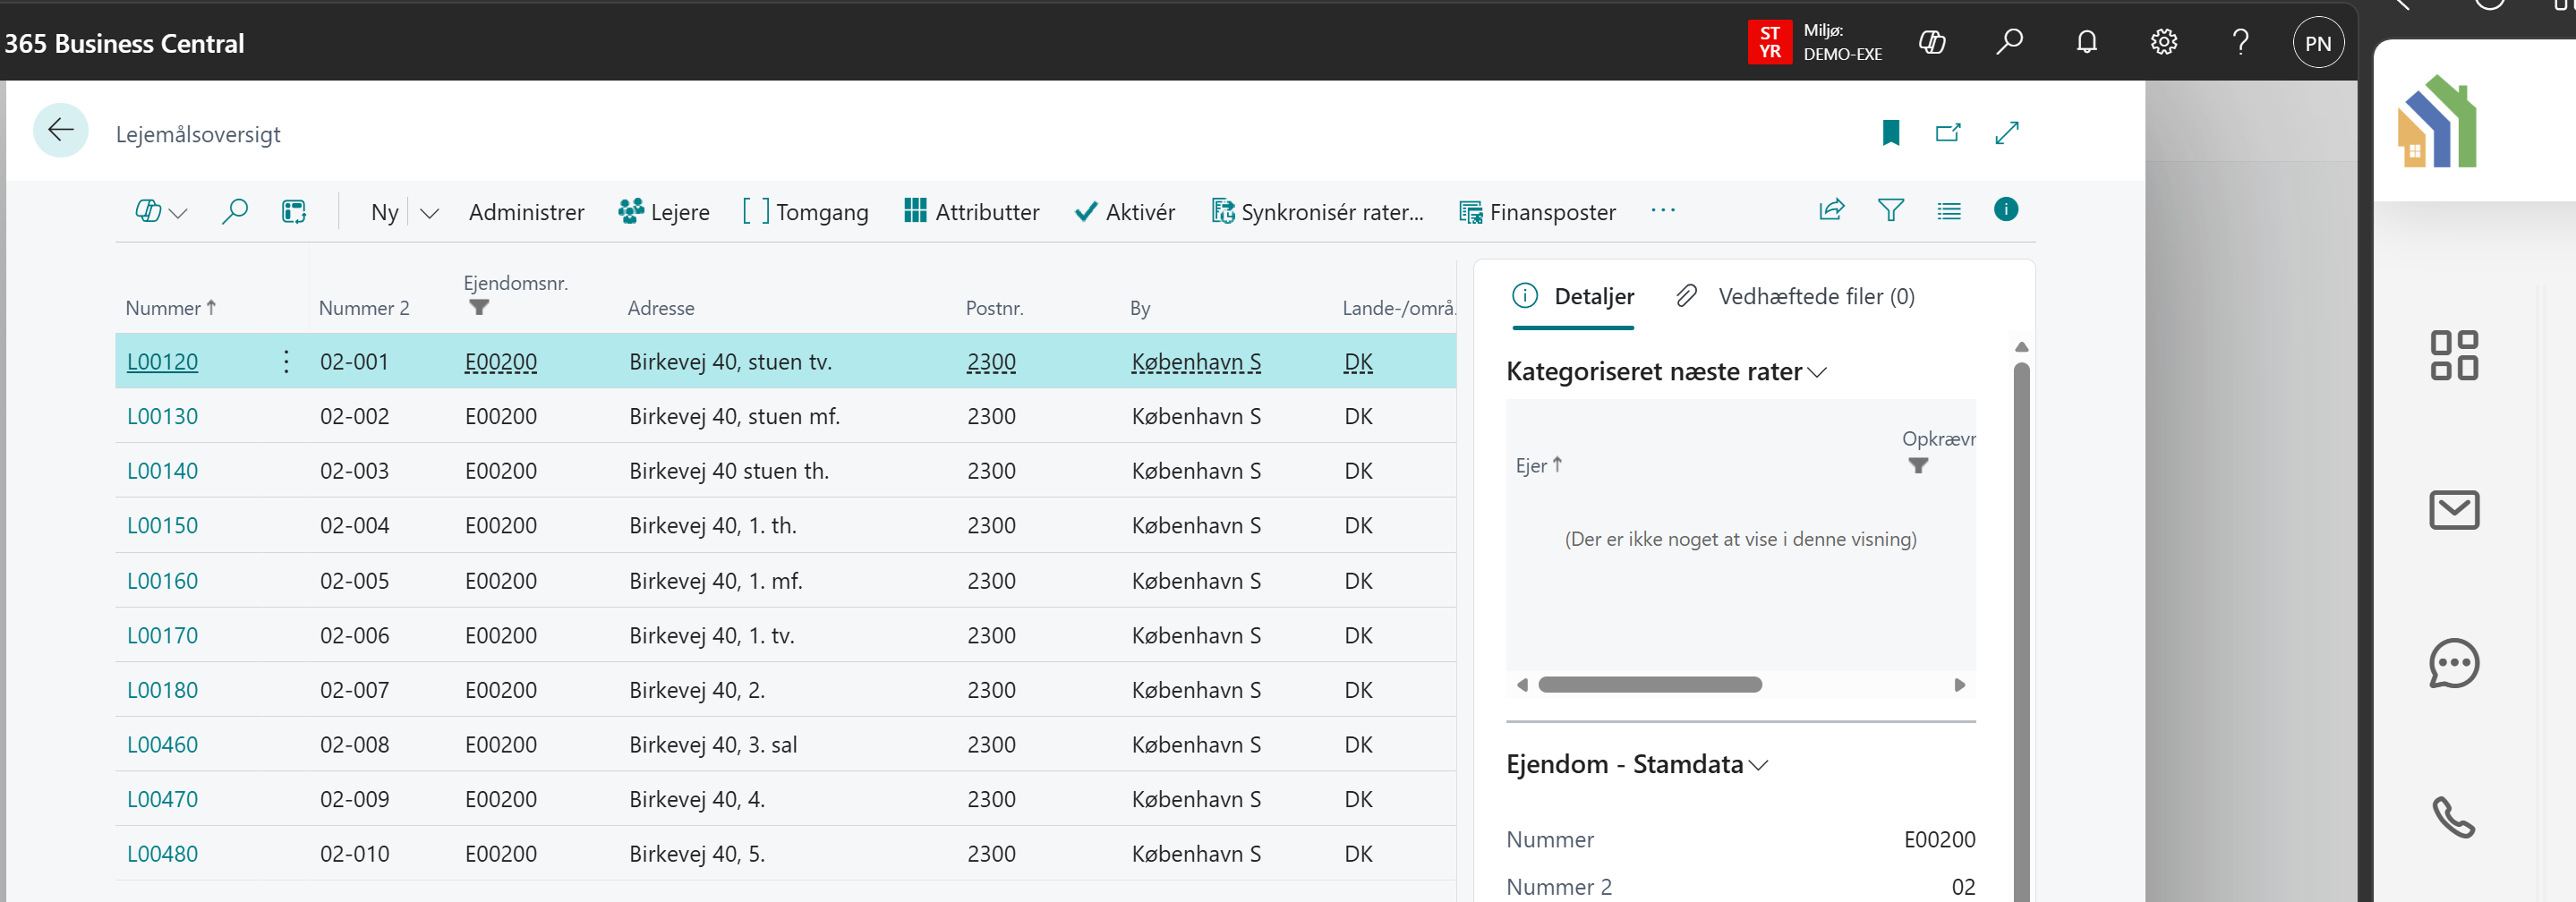Open the Tomgang action
The image size is (2576, 902).
coord(805,212)
